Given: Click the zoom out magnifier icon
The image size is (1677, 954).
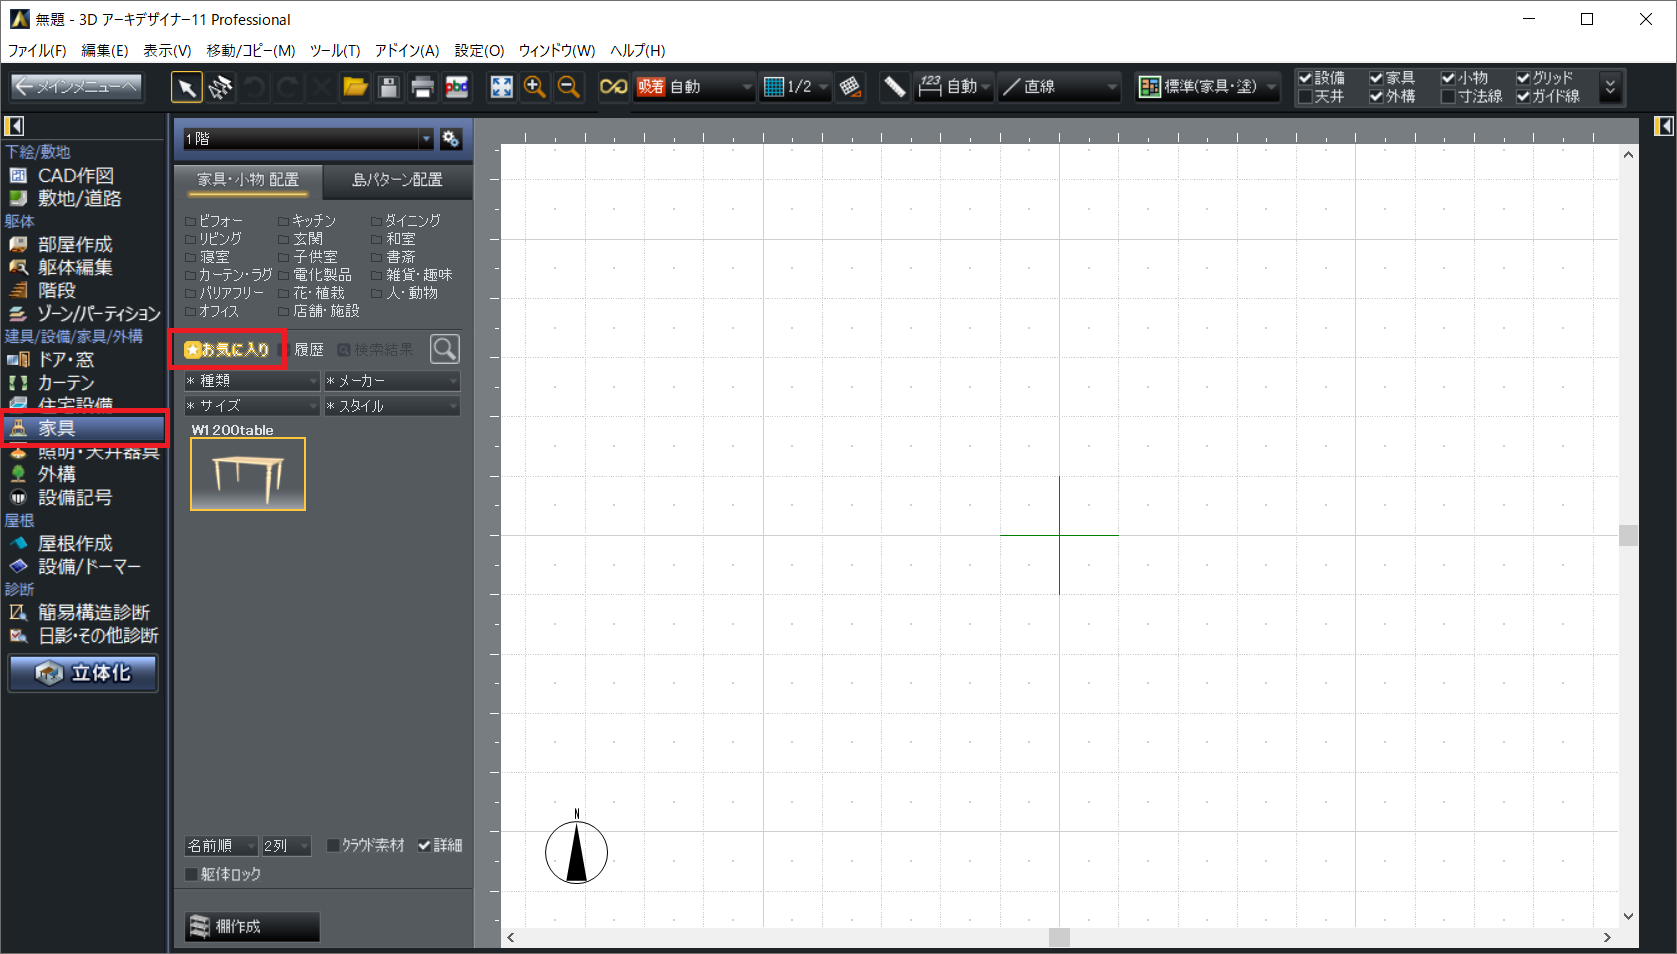Looking at the screenshot, I should pyautogui.click(x=568, y=88).
